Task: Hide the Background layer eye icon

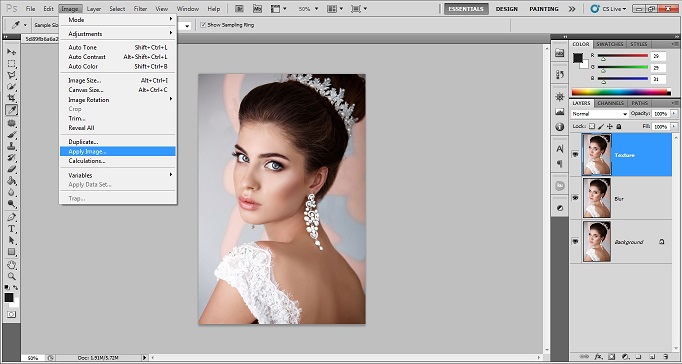Action: (575, 241)
